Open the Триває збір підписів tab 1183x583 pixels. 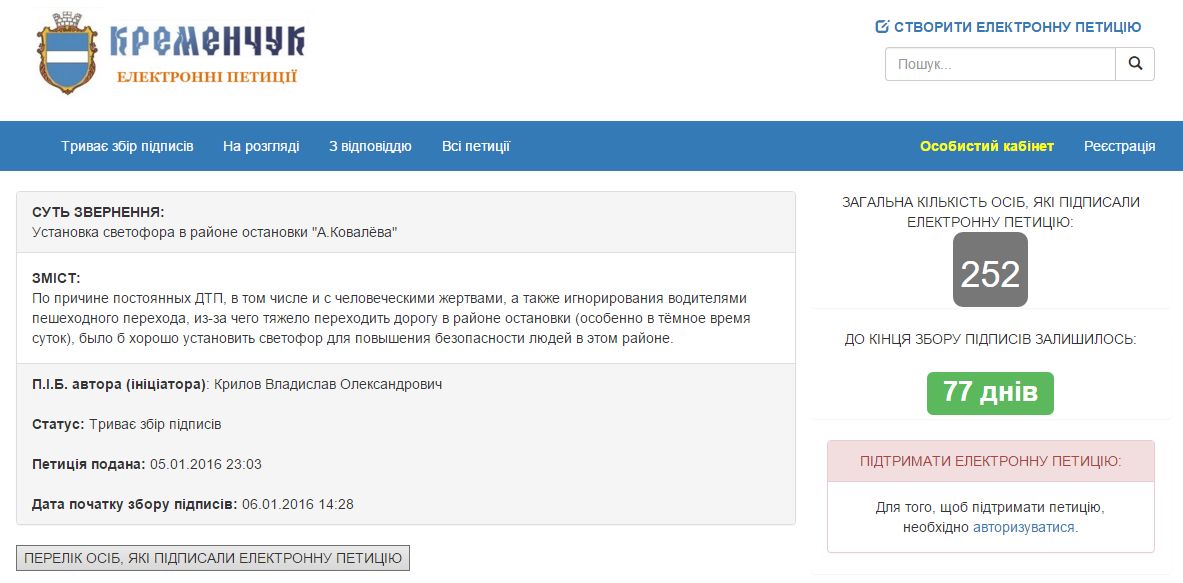[x=127, y=146]
